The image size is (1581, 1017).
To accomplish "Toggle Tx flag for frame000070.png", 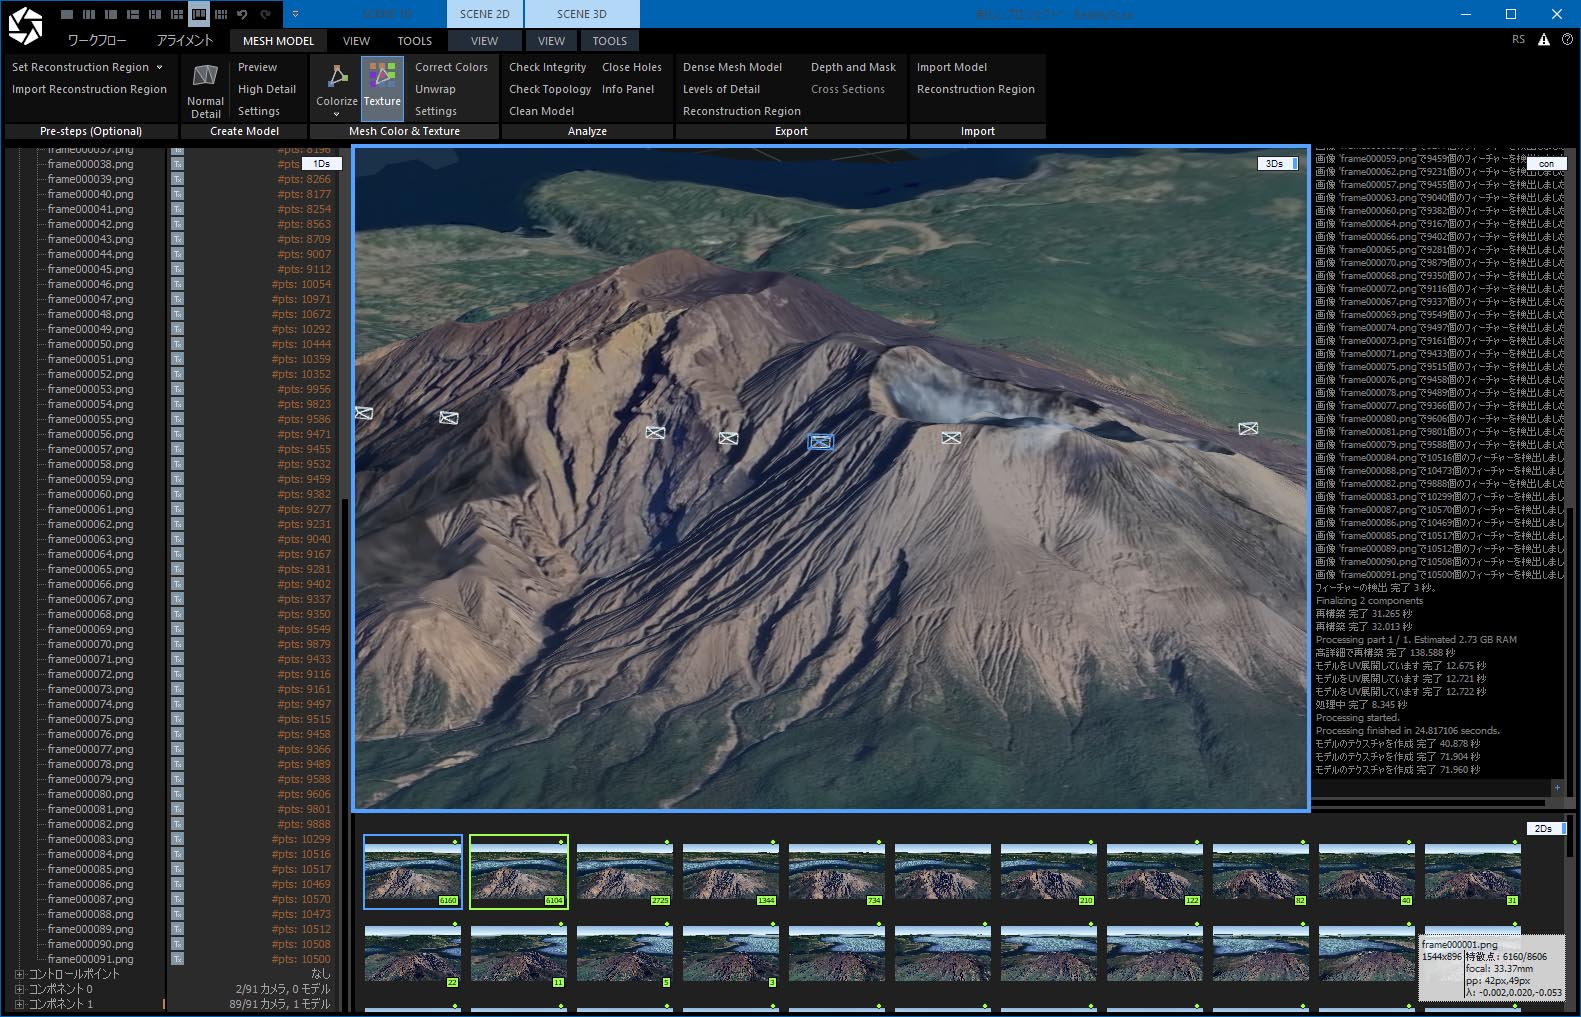I will (177, 644).
